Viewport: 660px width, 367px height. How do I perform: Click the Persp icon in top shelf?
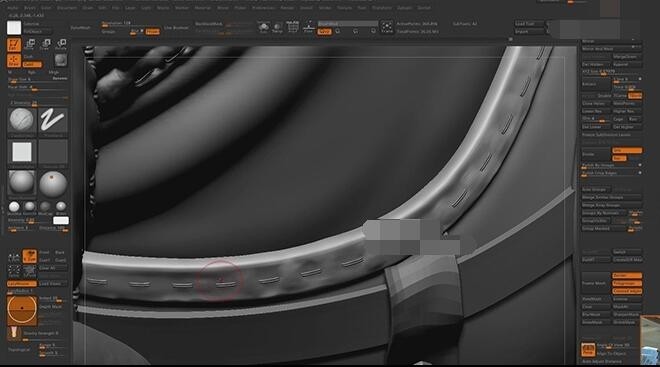(x=277, y=28)
